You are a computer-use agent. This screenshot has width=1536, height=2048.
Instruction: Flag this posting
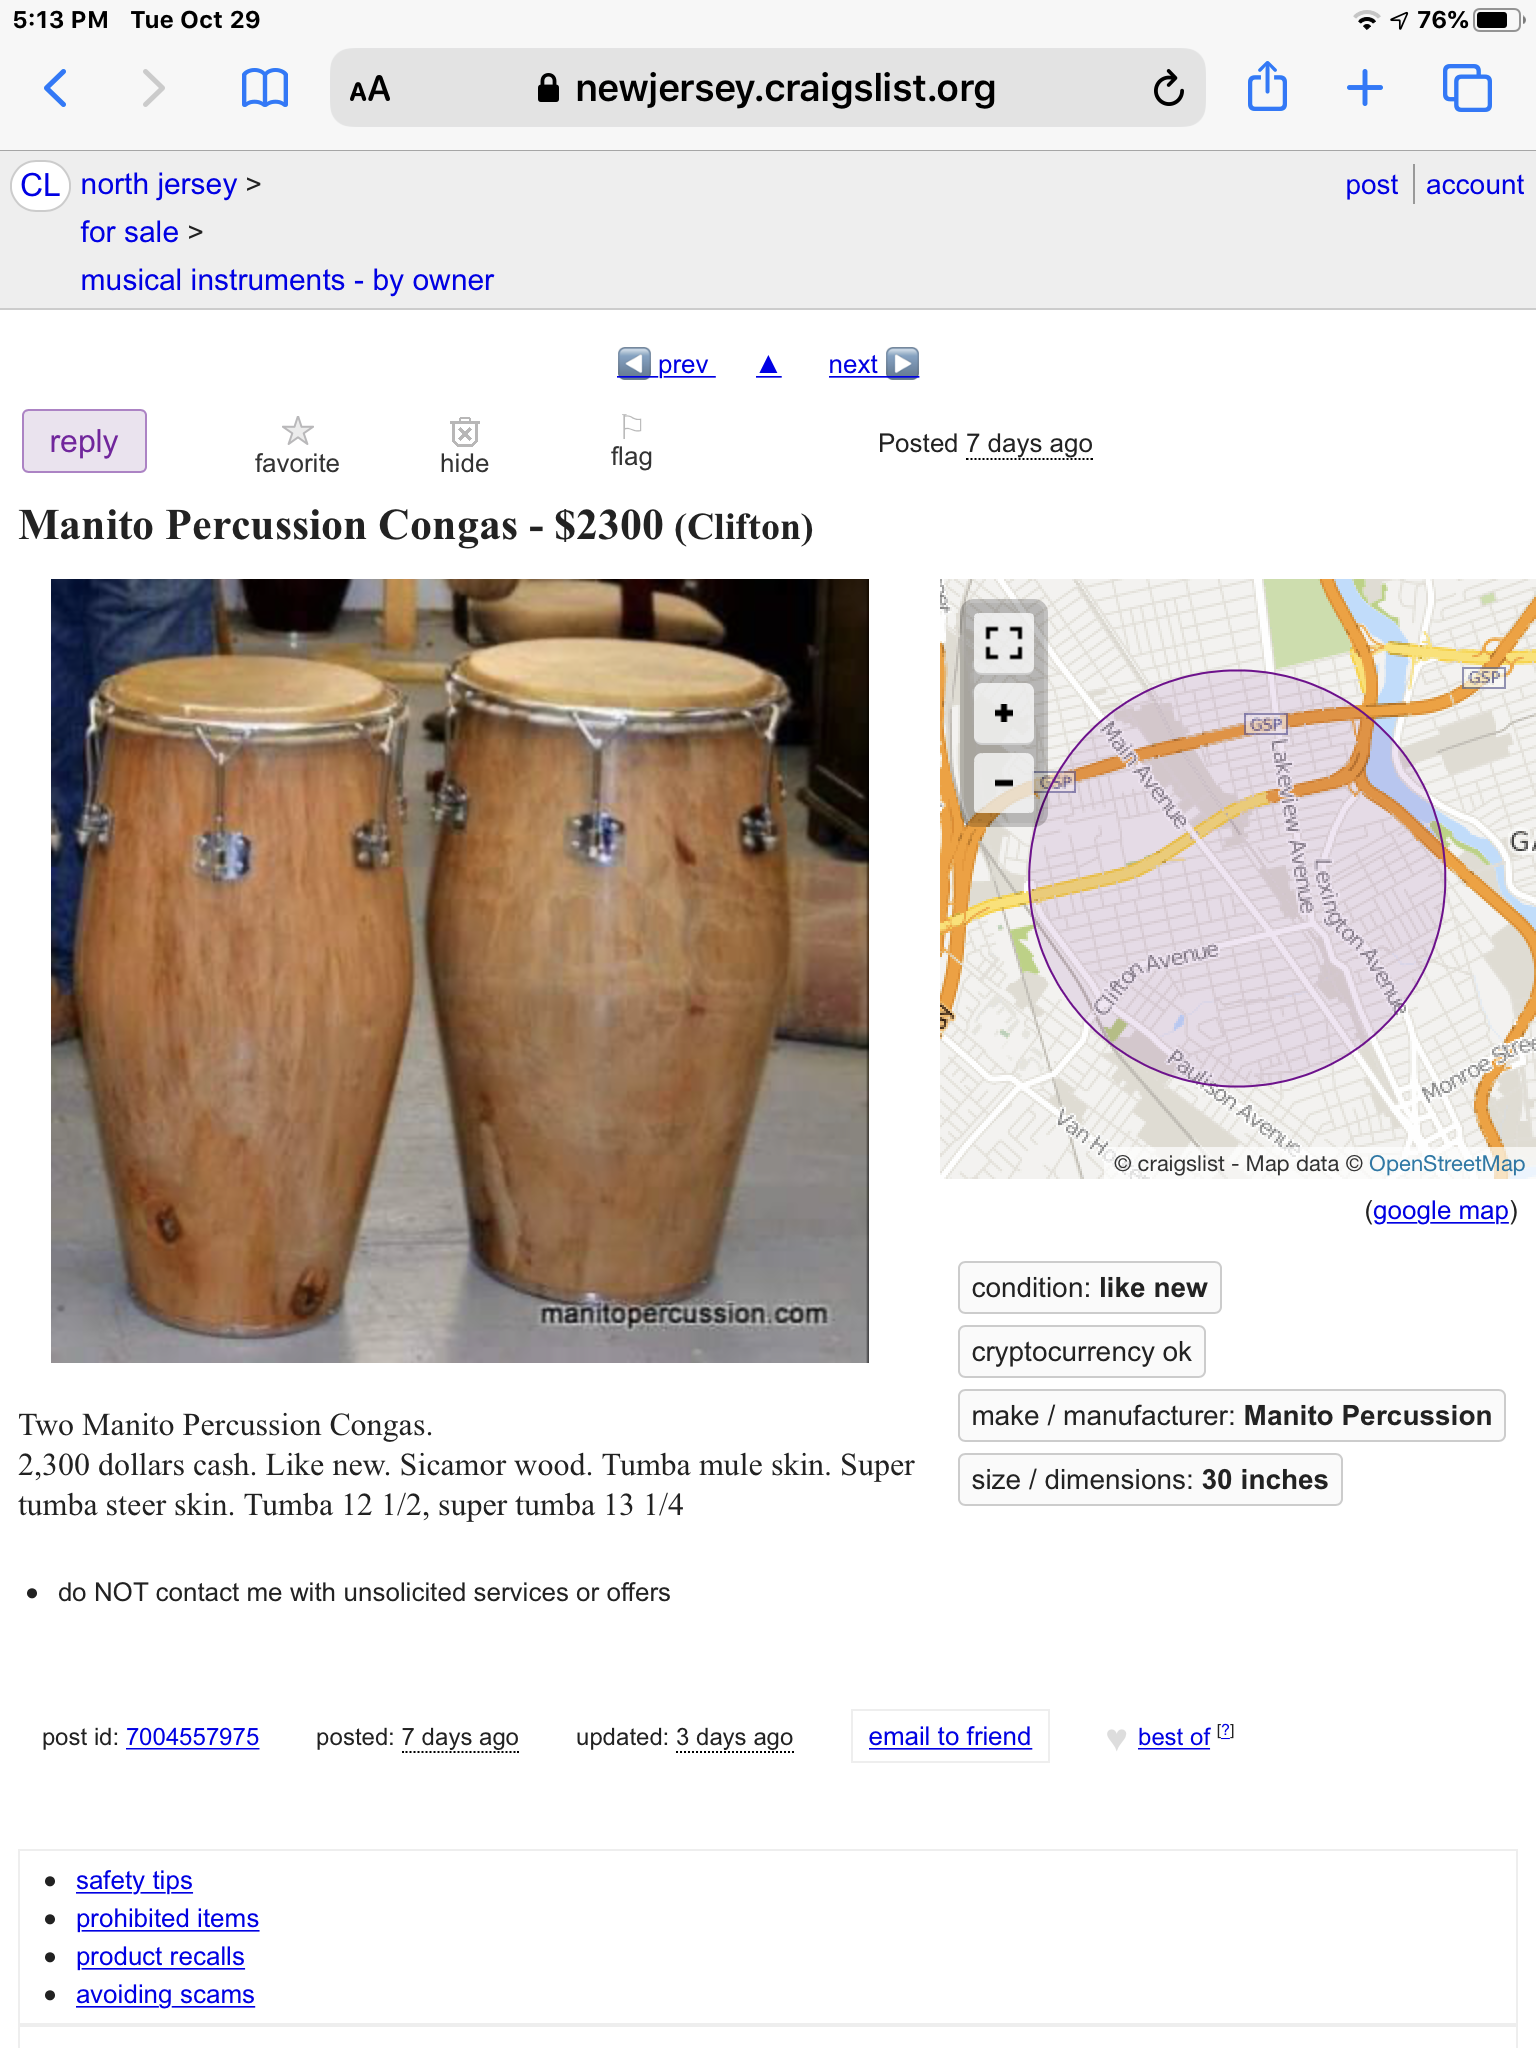click(631, 440)
